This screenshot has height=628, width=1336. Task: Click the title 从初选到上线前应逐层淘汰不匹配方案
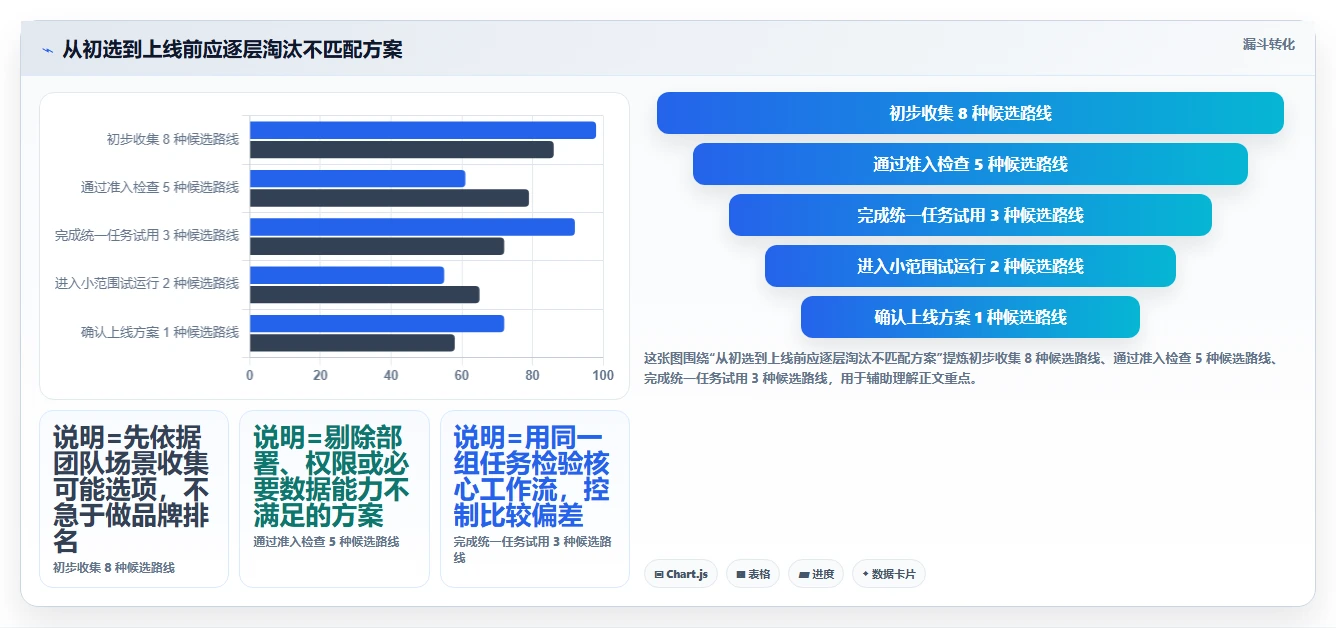click(232, 50)
